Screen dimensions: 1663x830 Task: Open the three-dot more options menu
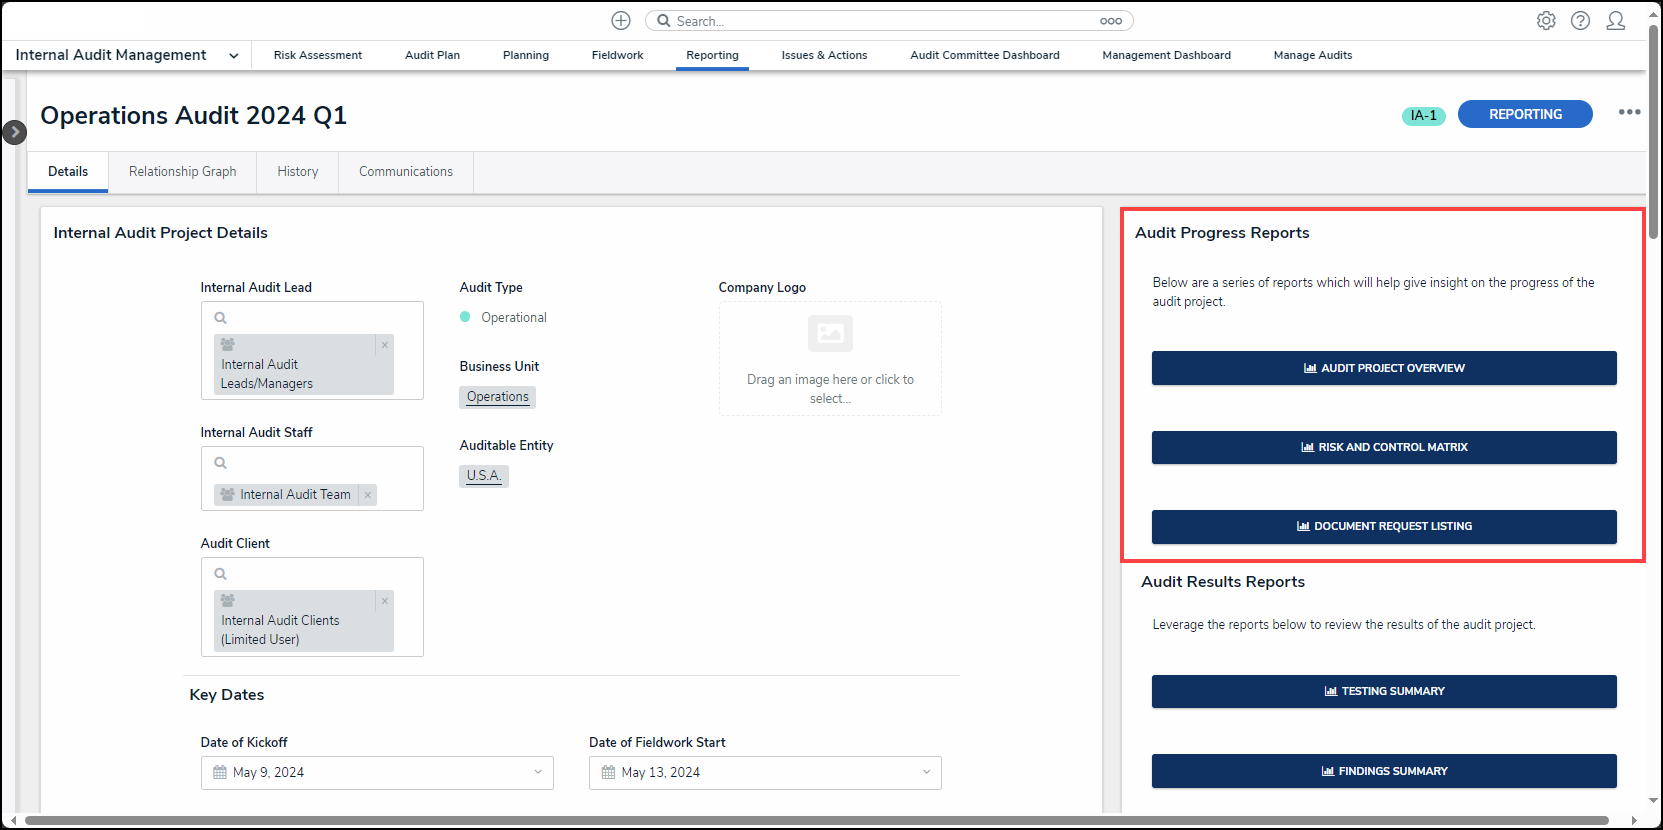(x=1629, y=112)
